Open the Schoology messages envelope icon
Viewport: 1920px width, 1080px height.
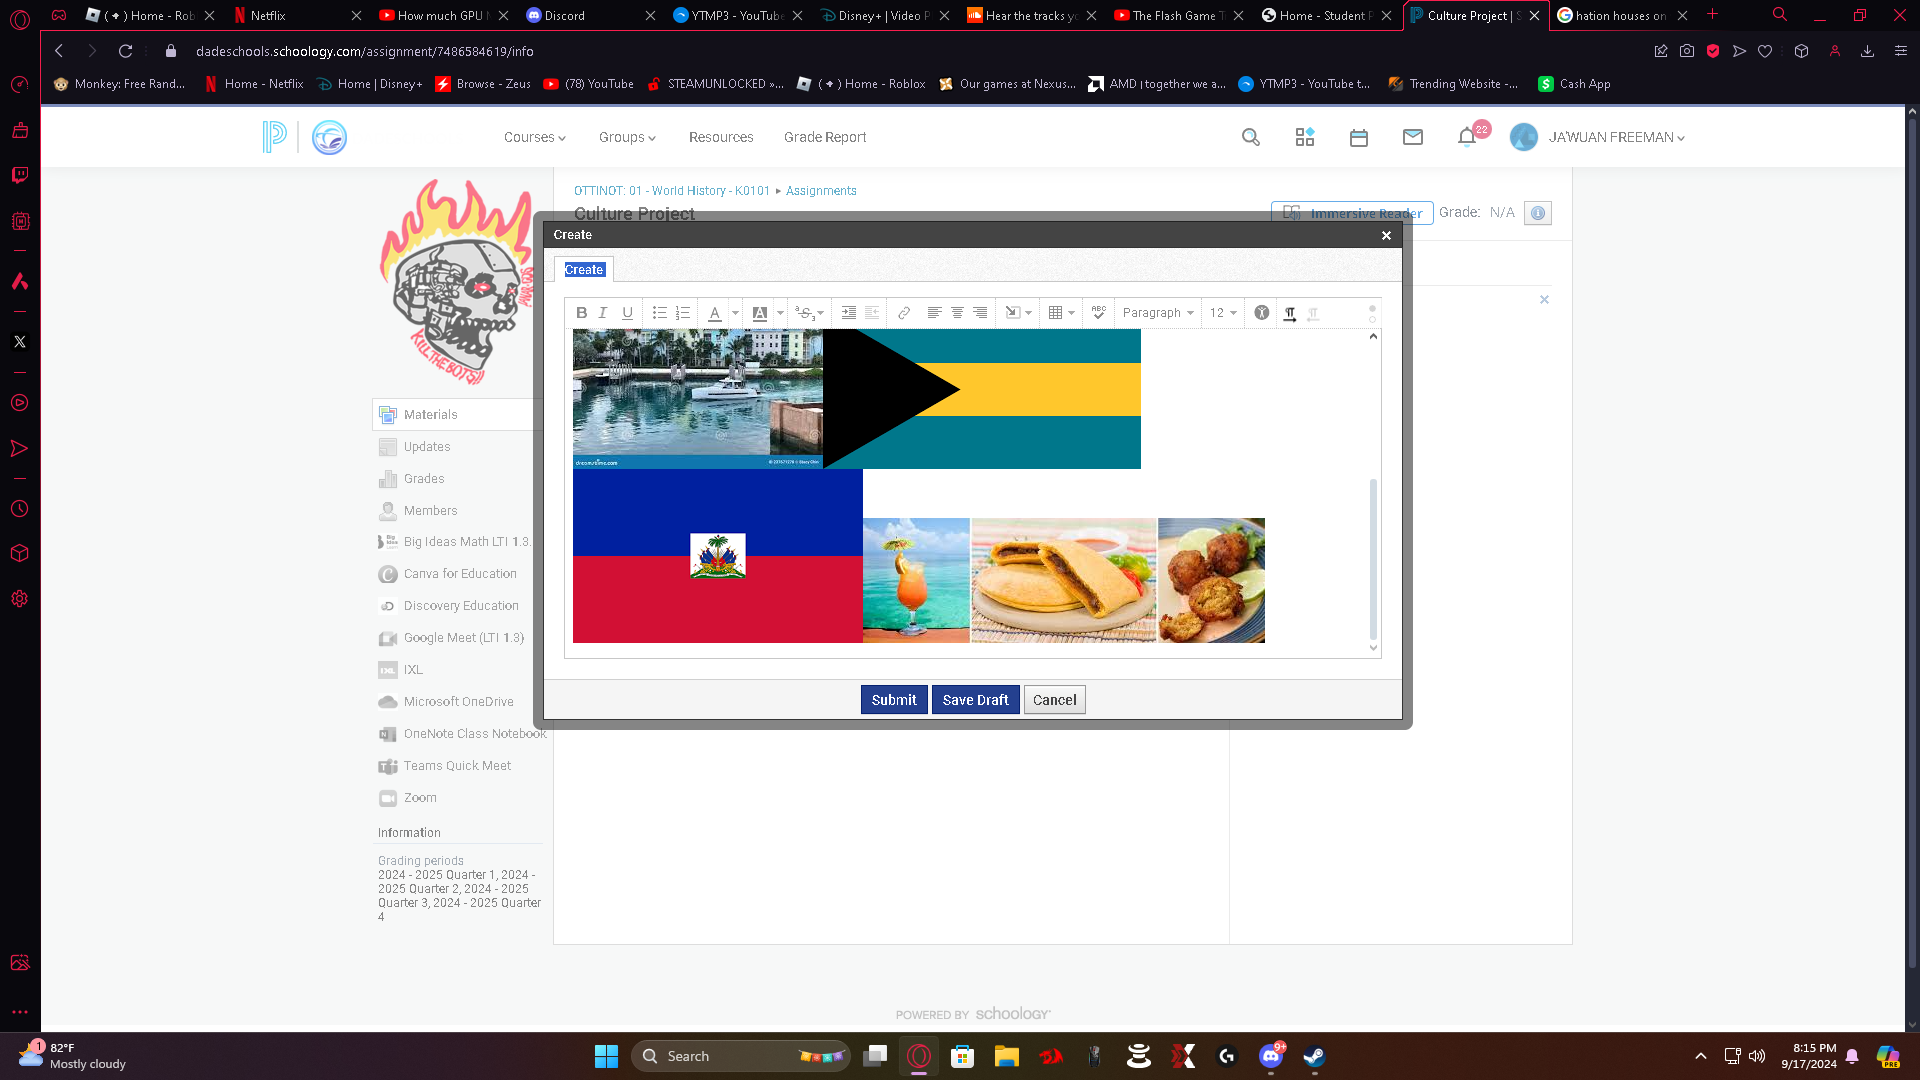coord(1412,137)
